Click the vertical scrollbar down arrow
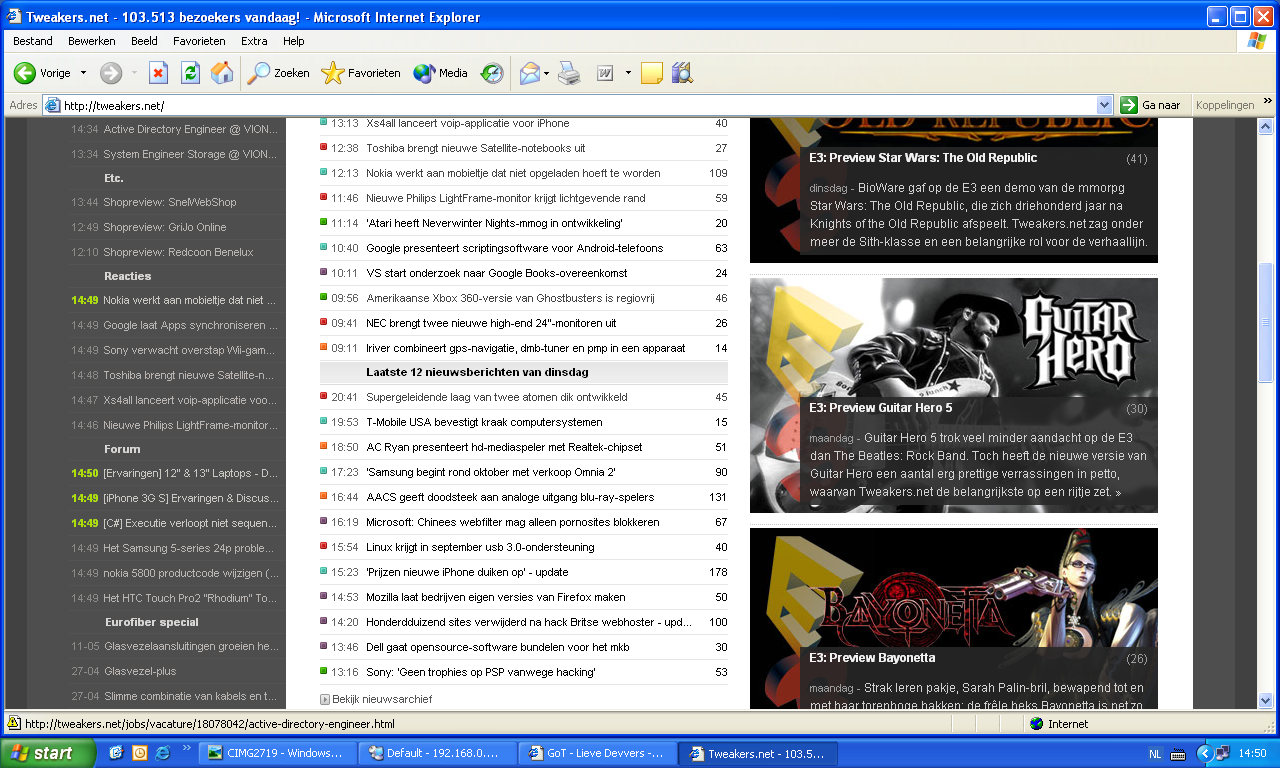 pos(1265,700)
